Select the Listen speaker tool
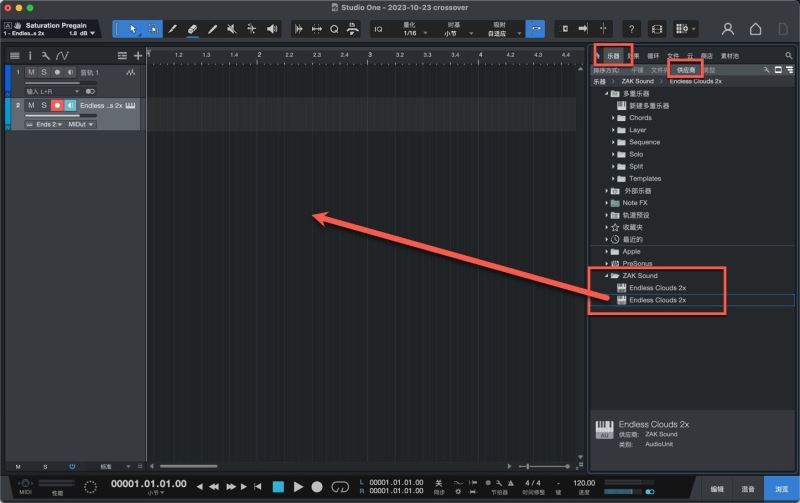 272,29
